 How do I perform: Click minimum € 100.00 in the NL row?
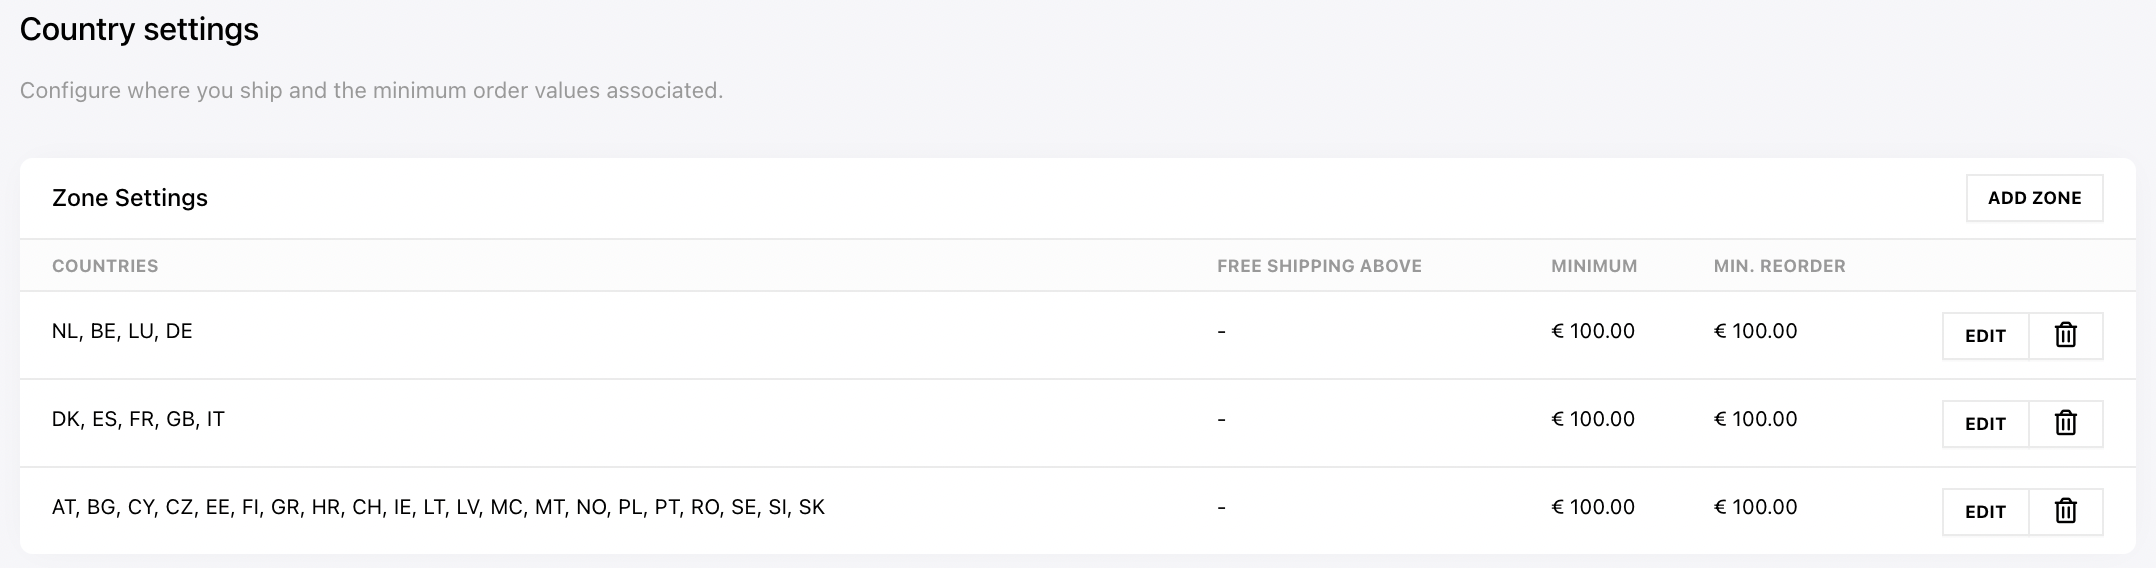[x=1593, y=331]
